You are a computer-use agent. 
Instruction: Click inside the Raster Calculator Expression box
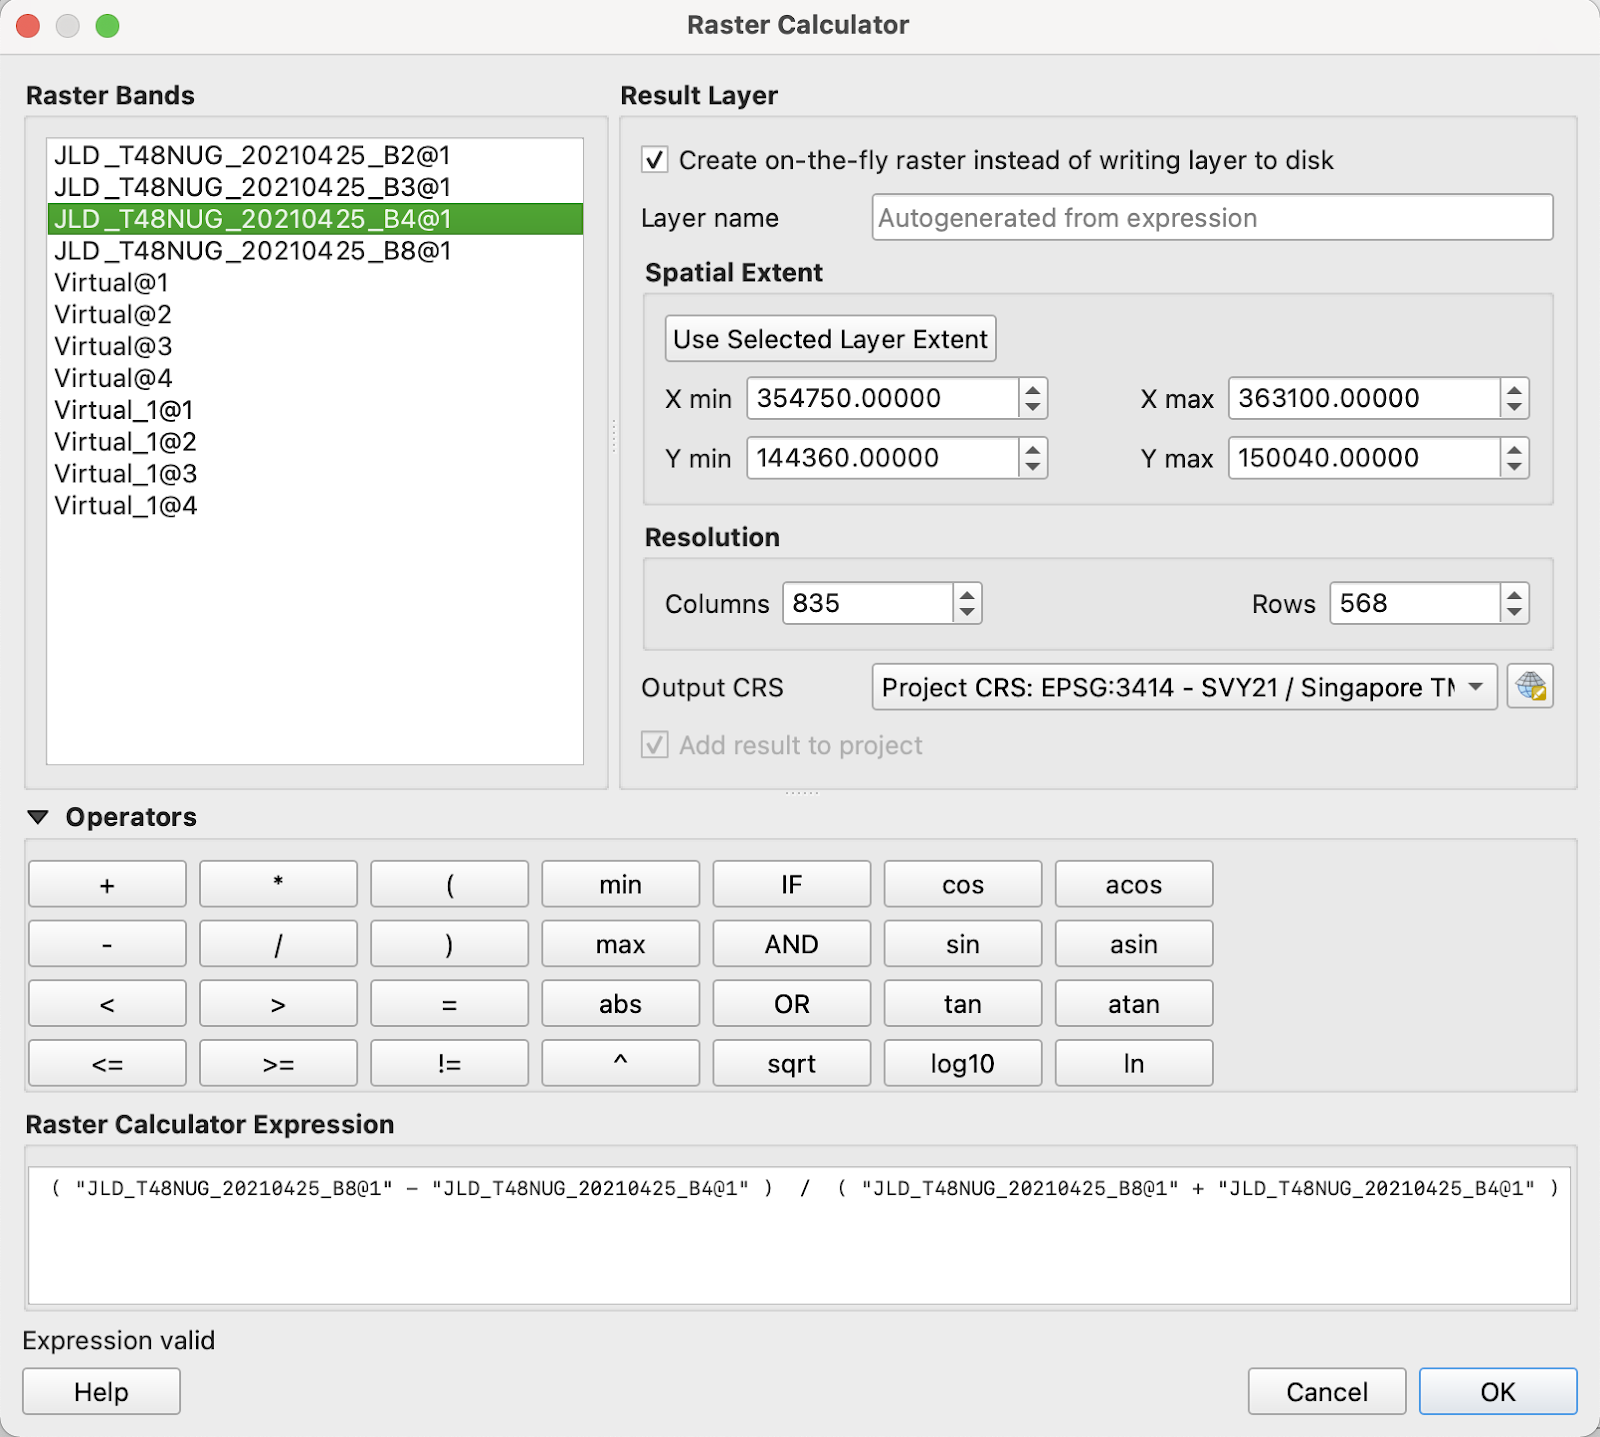coord(798,1240)
